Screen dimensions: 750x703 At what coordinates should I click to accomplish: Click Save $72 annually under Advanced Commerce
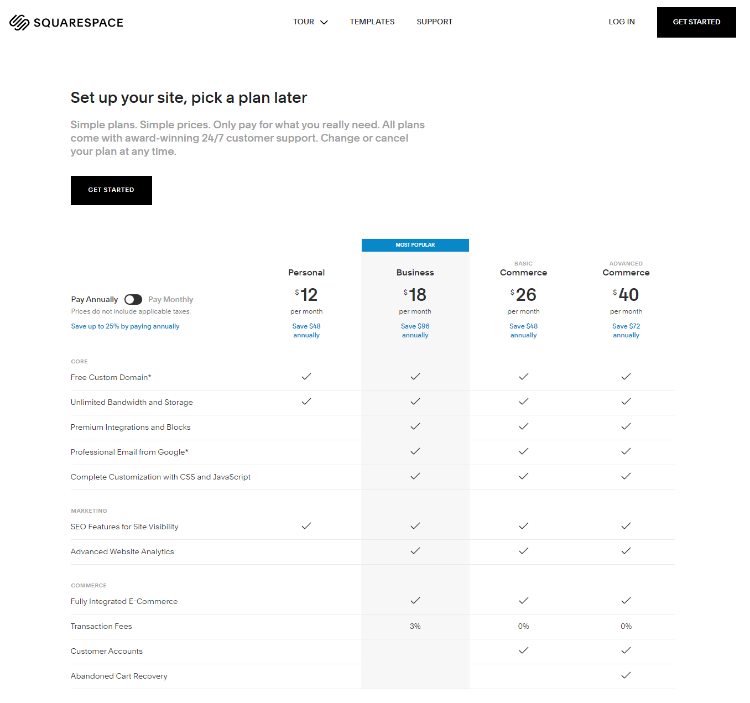[x=626, y=330]
